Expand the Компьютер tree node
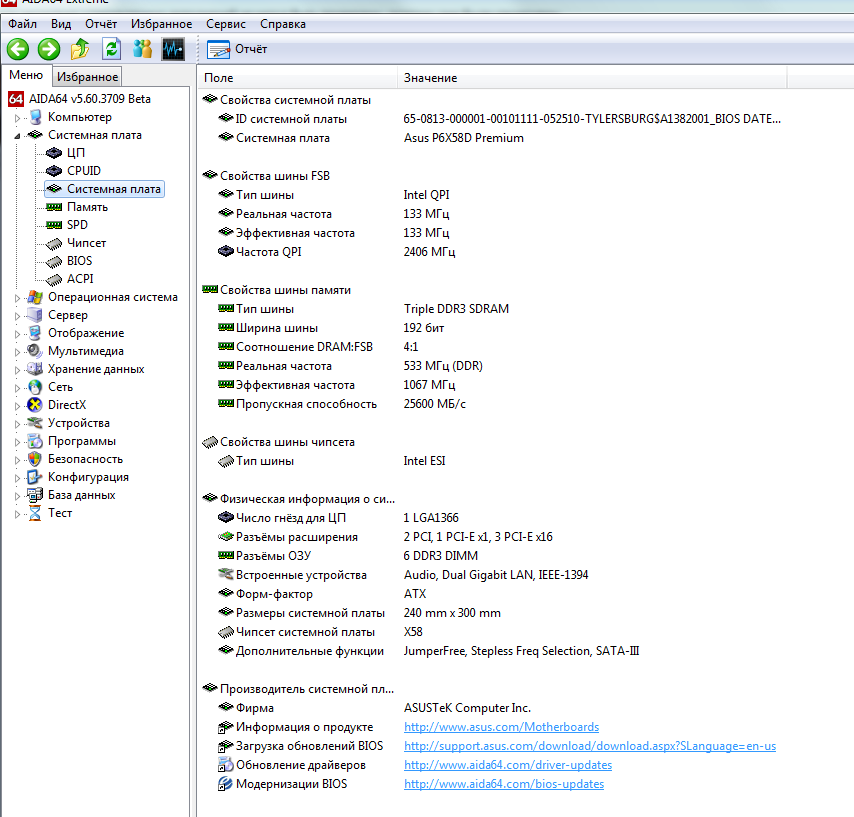The height and width of the screenshot is (817, 854). point(17,118)
